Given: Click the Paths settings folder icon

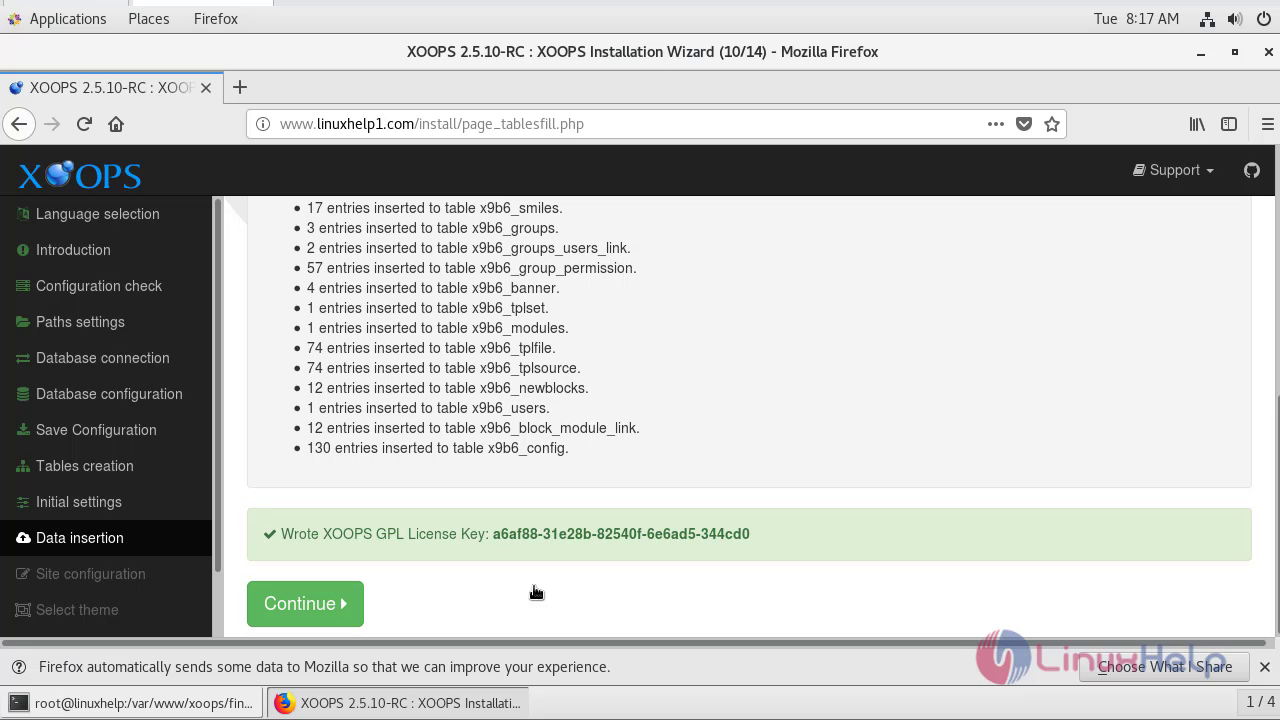Looking at the screenshot, I should click(23, 322).
